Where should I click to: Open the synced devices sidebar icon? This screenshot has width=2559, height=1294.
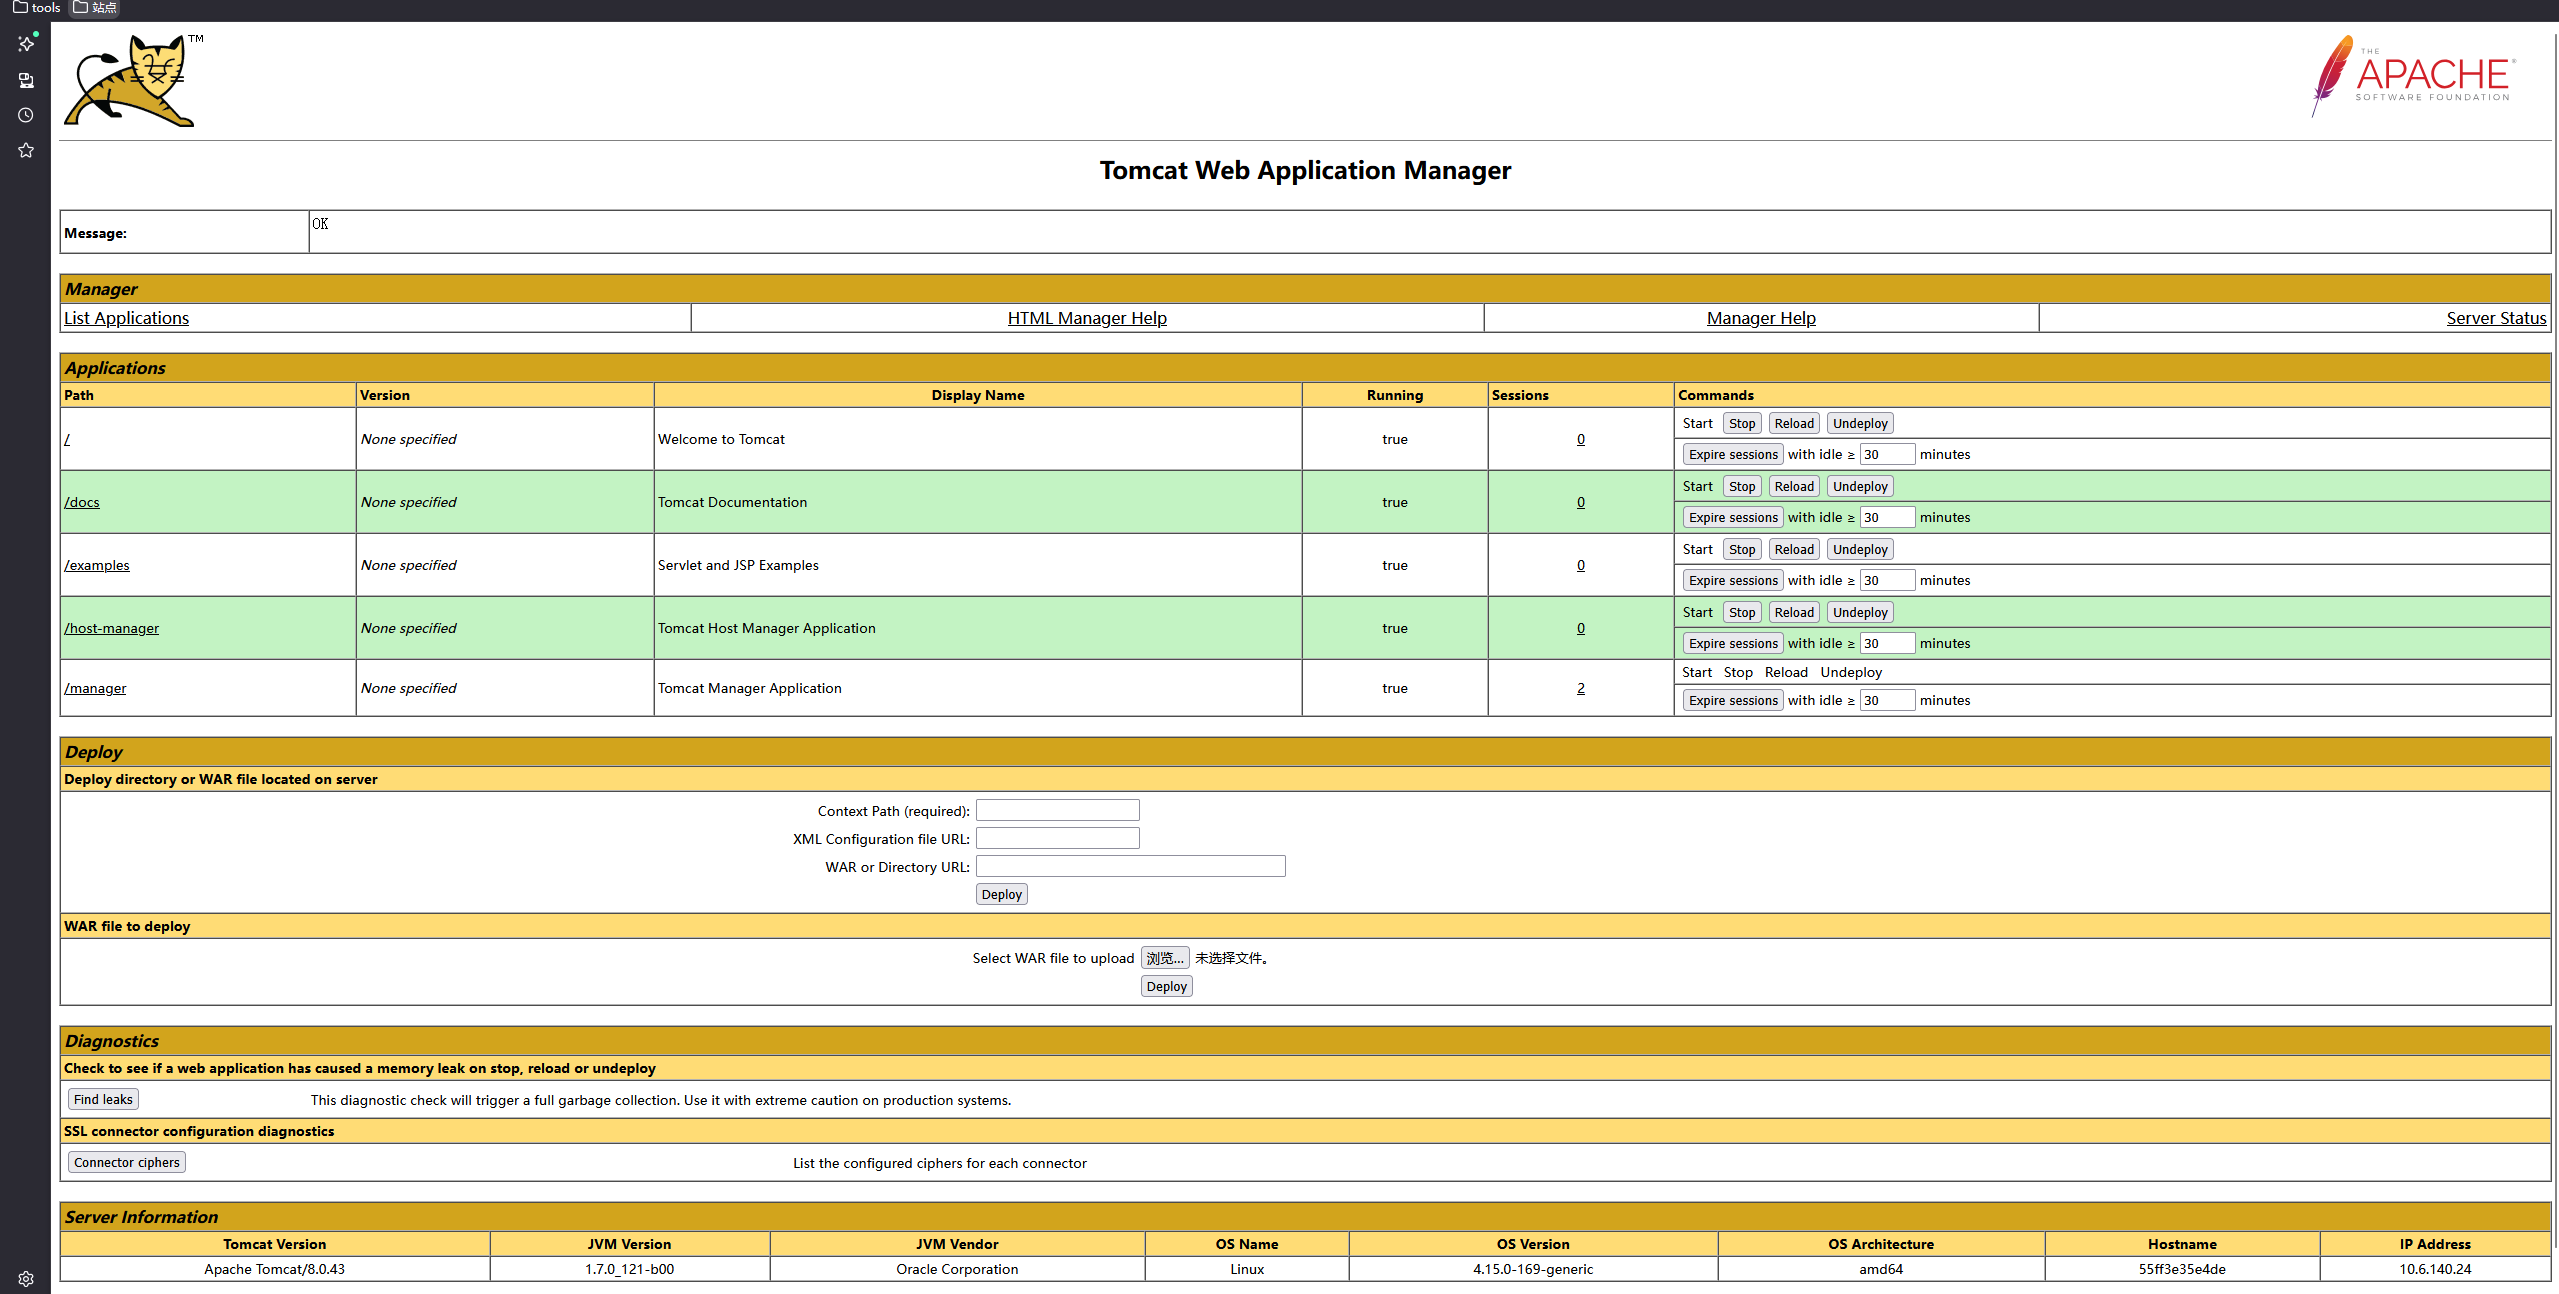(x=26, y=80)
